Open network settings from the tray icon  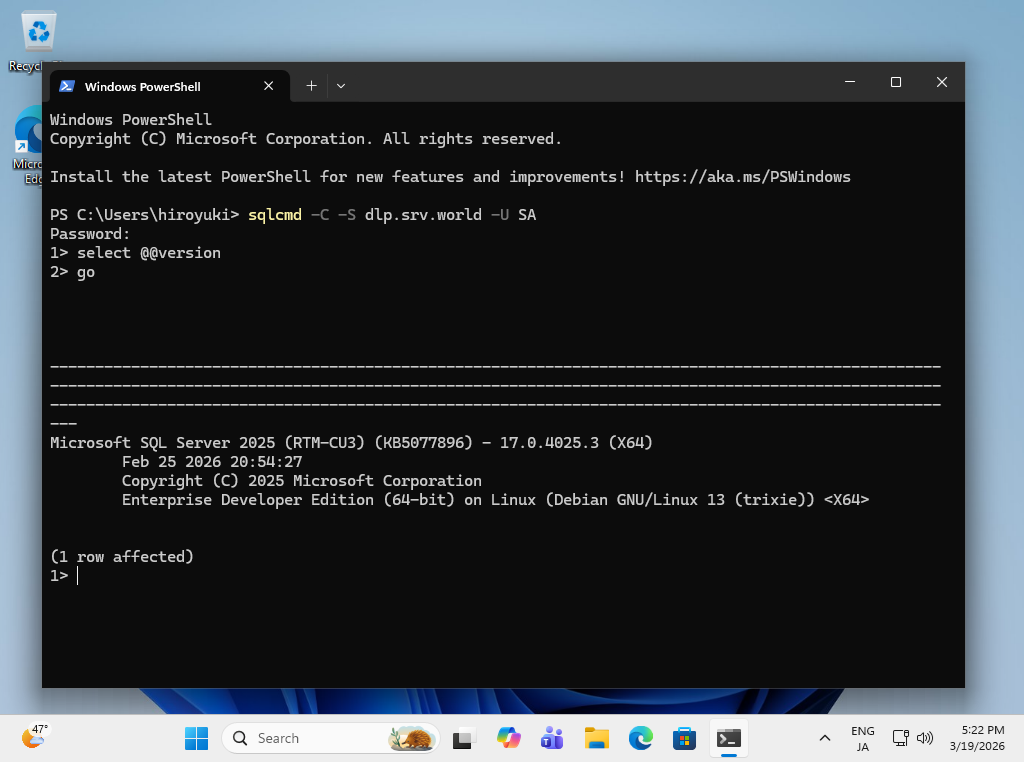[901, 738]
